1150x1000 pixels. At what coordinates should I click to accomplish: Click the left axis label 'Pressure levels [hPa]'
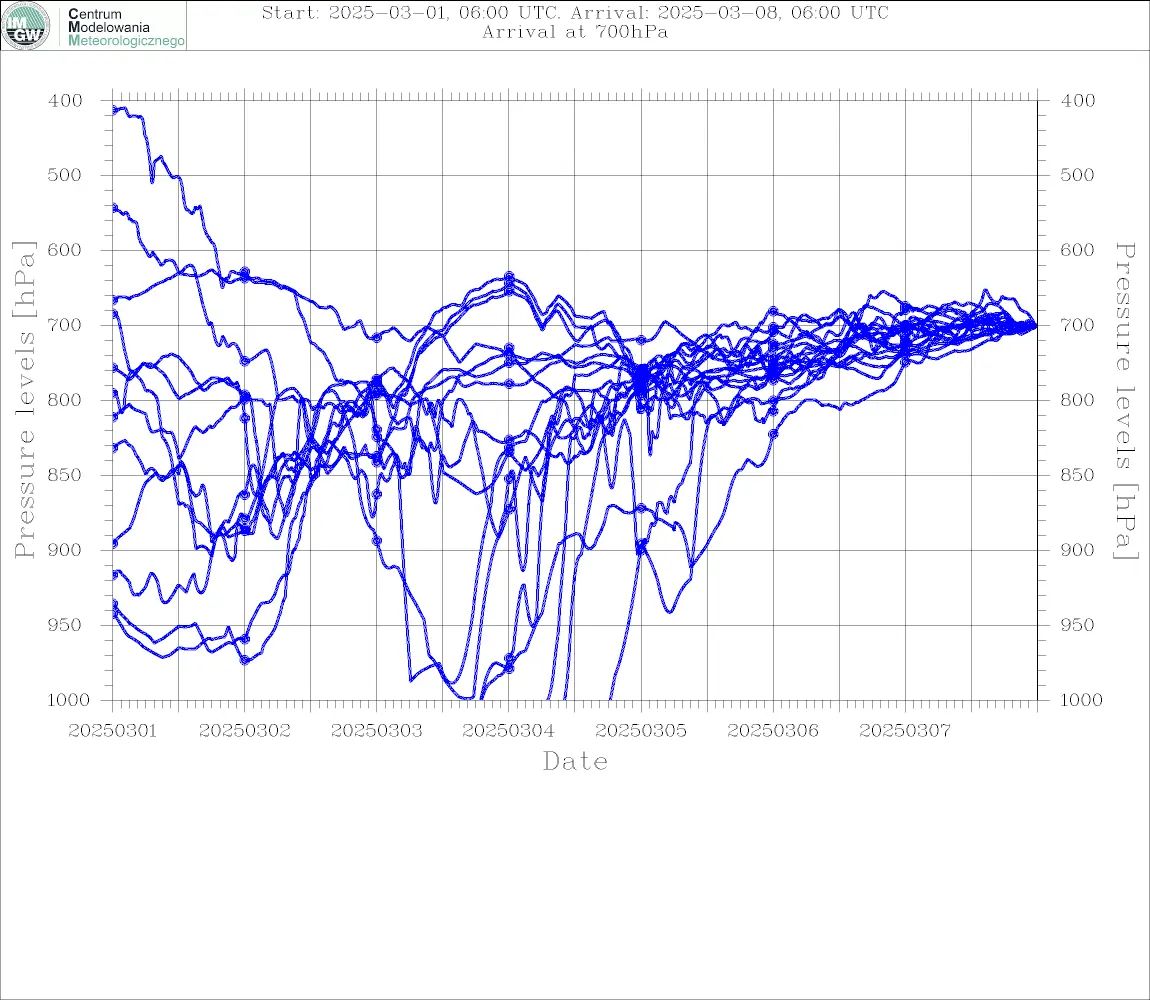(x=24, y=400)
